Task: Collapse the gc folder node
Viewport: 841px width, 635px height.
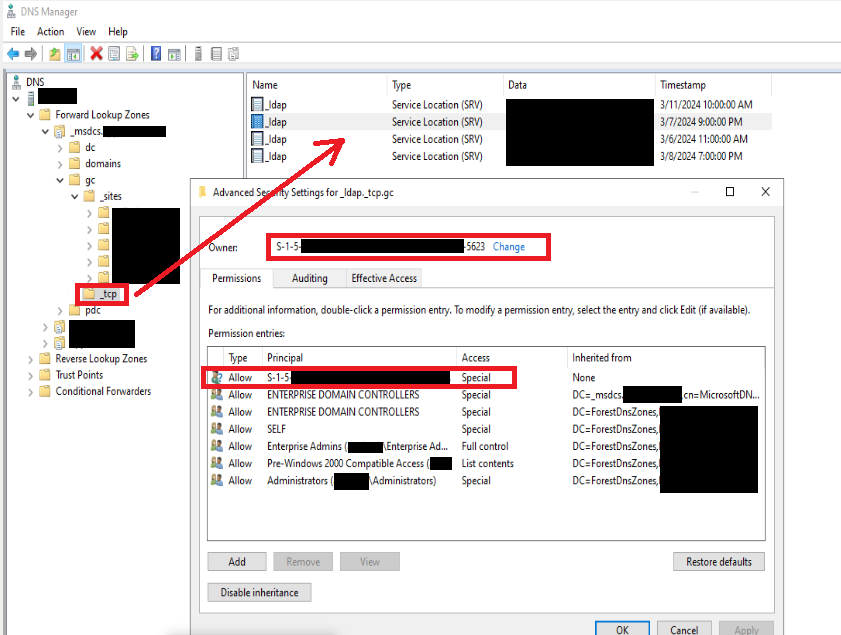Action: pos(60,180)
